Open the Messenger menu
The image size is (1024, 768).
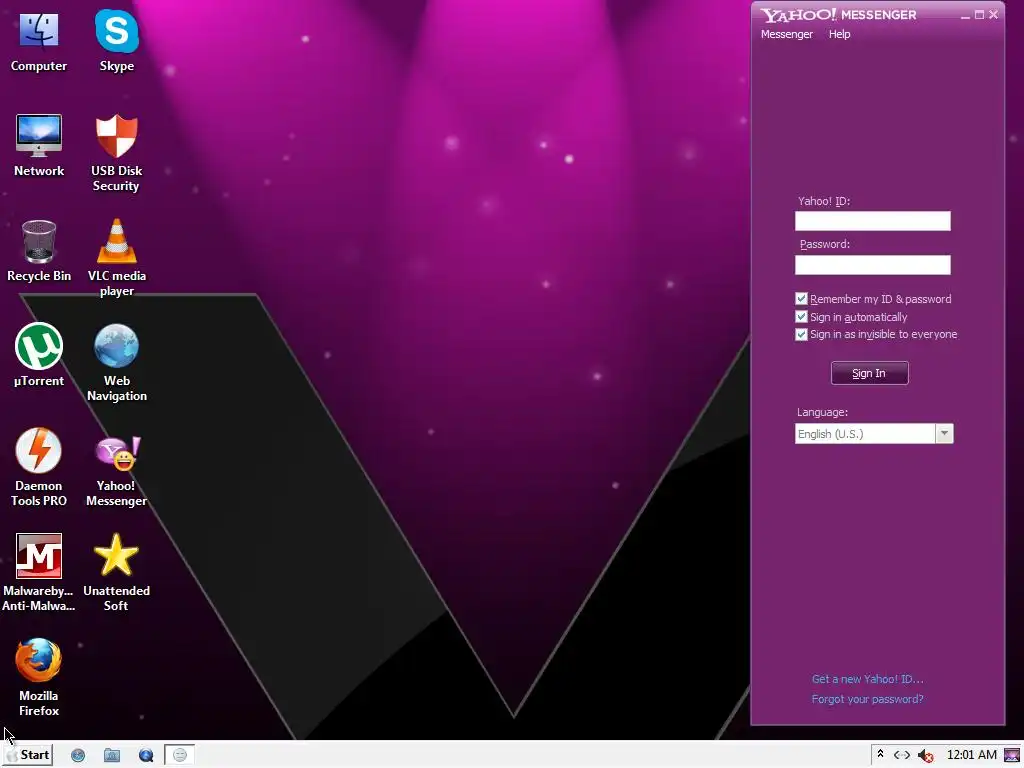point(786,34)
